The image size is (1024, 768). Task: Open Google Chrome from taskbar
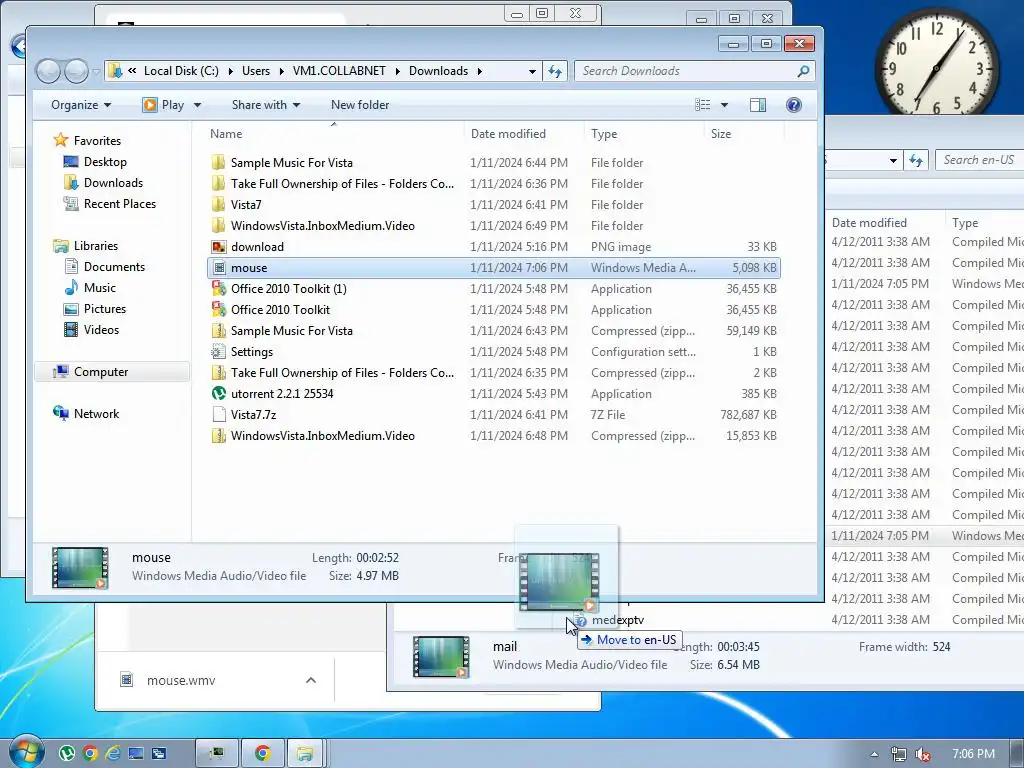pyautogui.click(x=263, y=754)
